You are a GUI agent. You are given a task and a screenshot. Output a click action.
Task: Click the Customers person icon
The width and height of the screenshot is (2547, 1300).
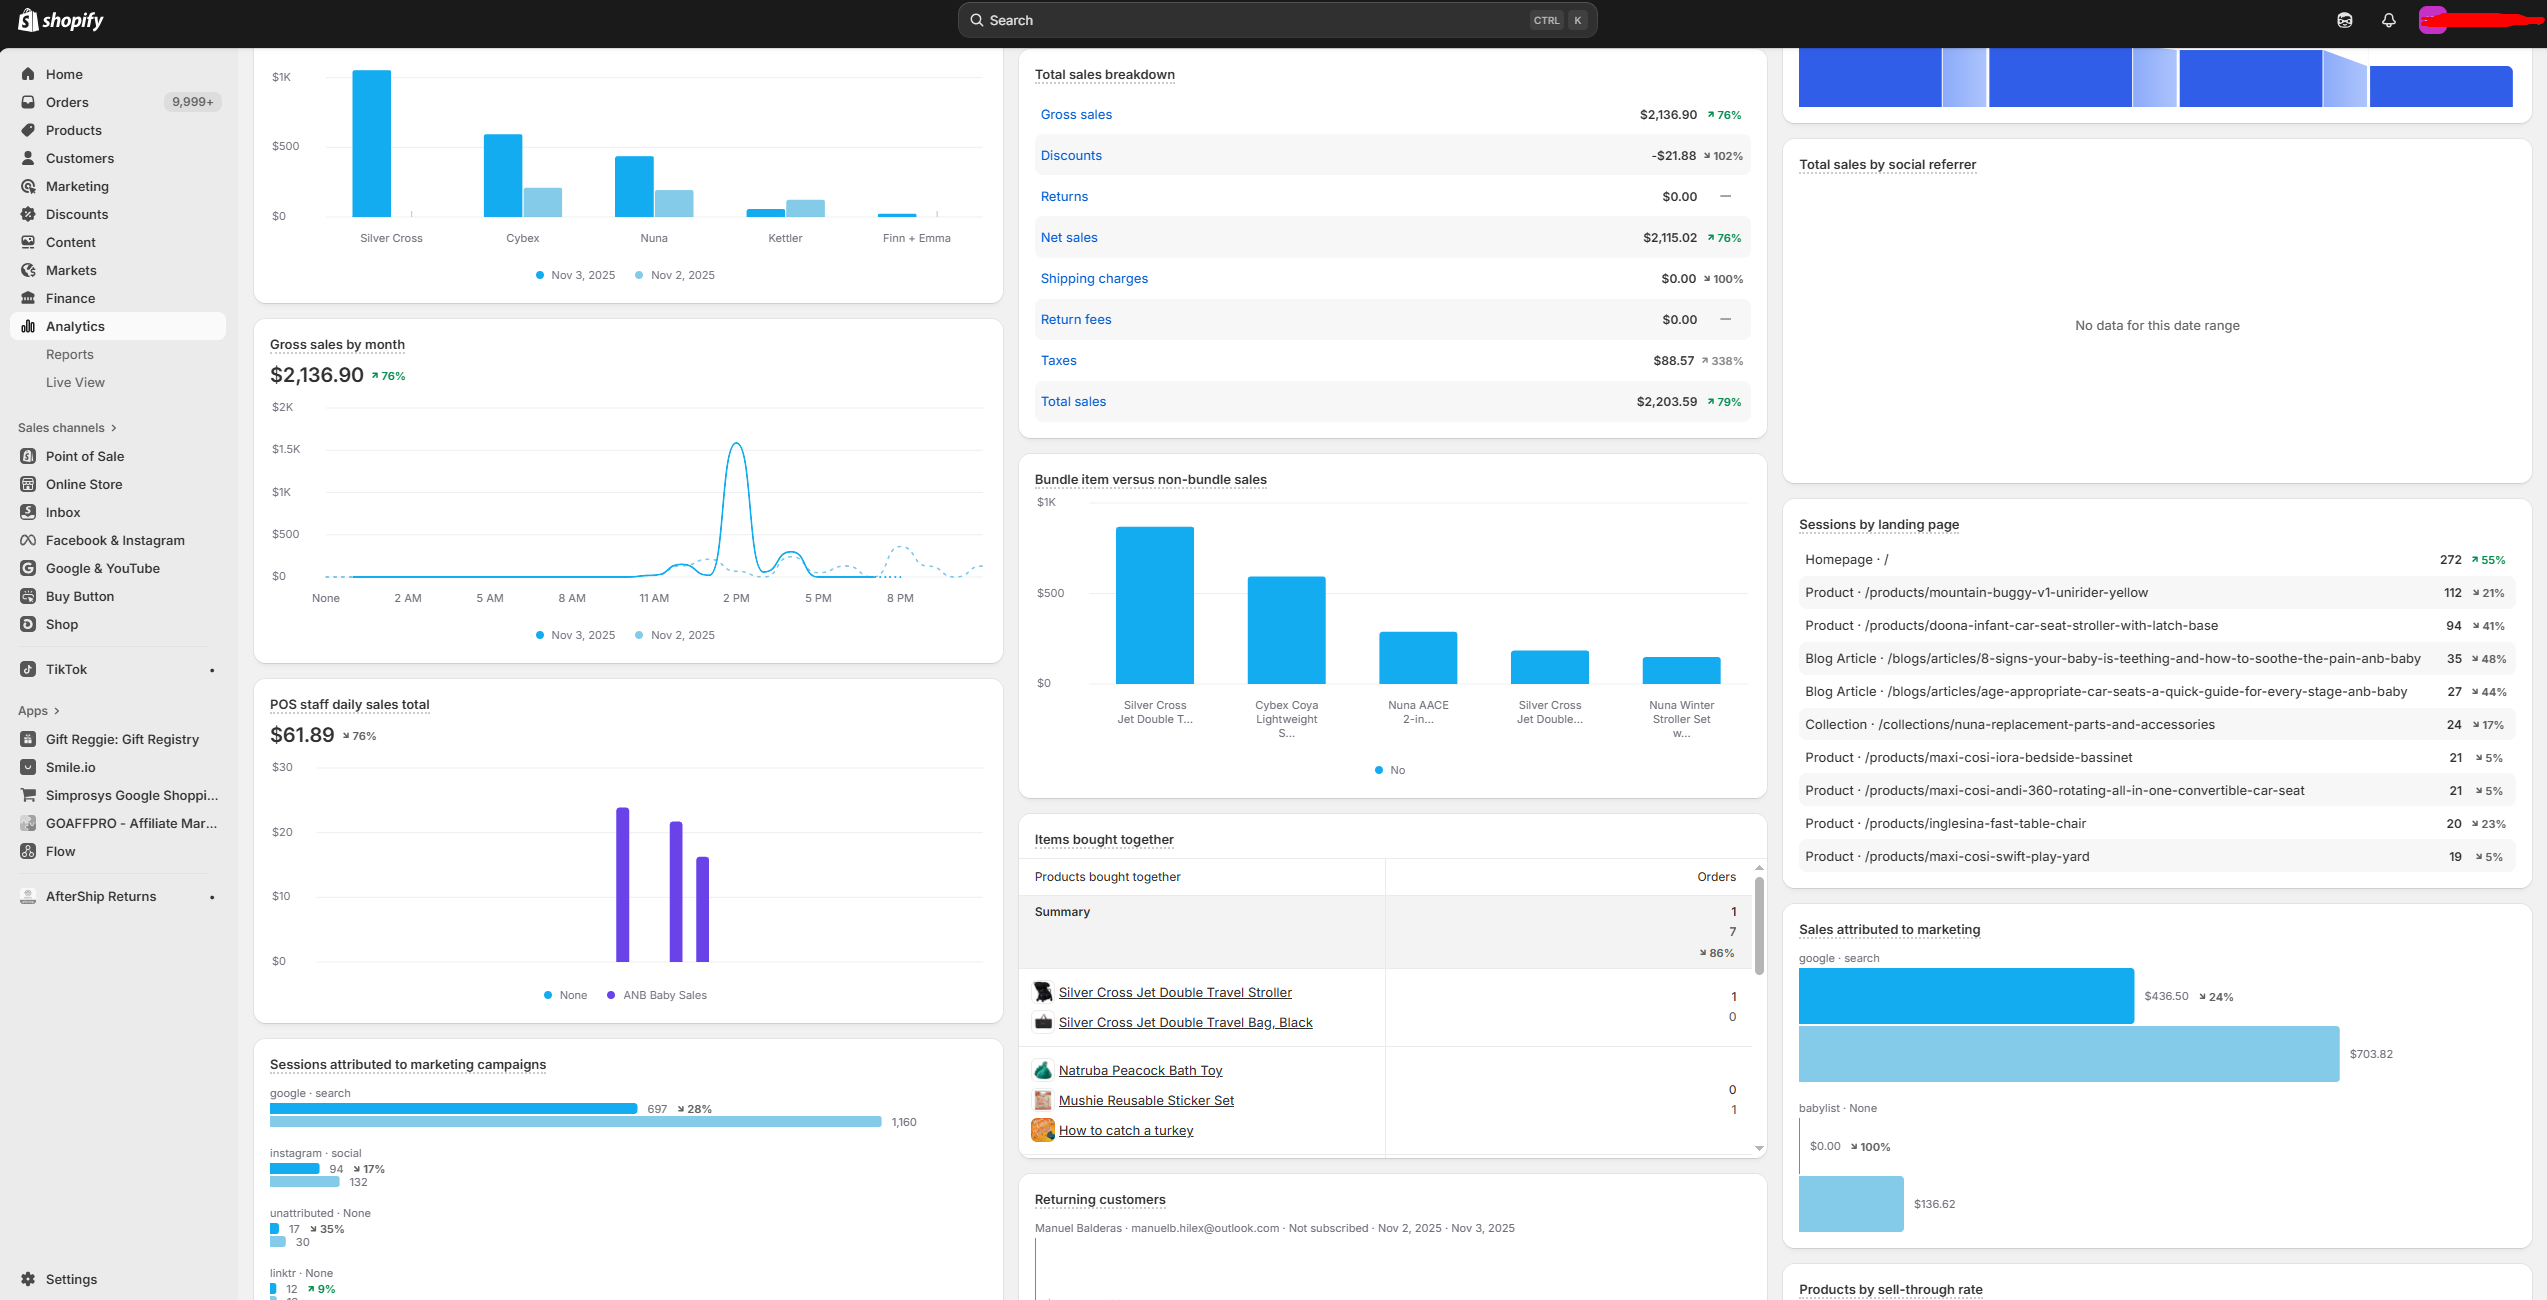(28, 158)
